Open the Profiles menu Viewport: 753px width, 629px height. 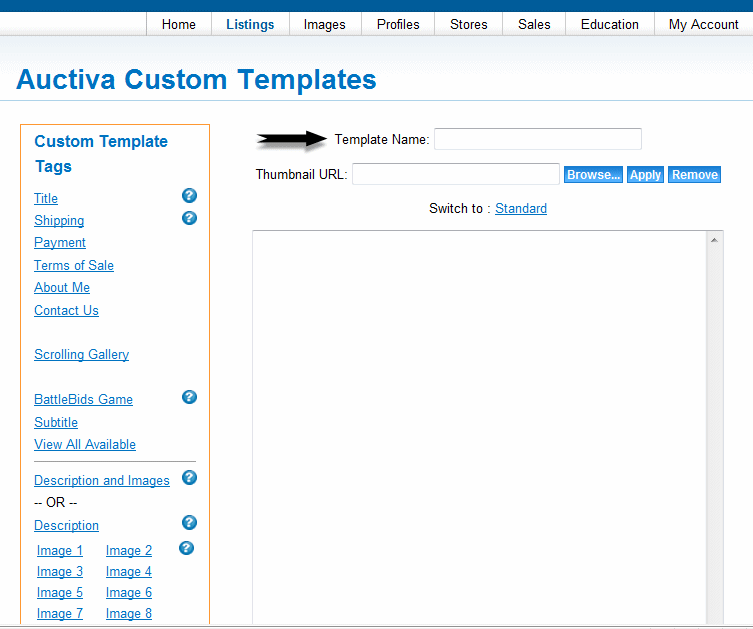[398, 24]
